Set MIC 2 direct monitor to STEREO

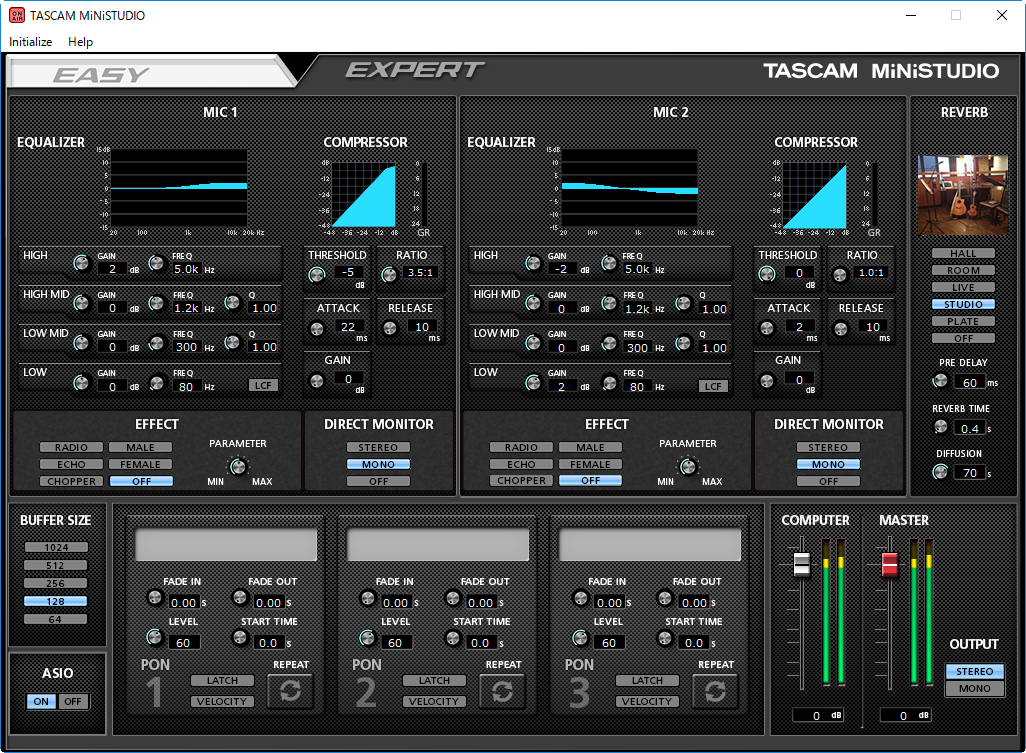[828, 447]
